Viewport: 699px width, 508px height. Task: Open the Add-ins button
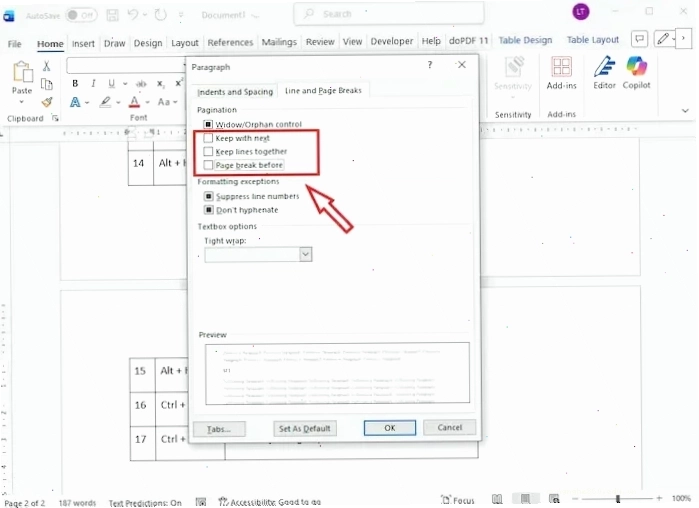(x=561, y=73)
